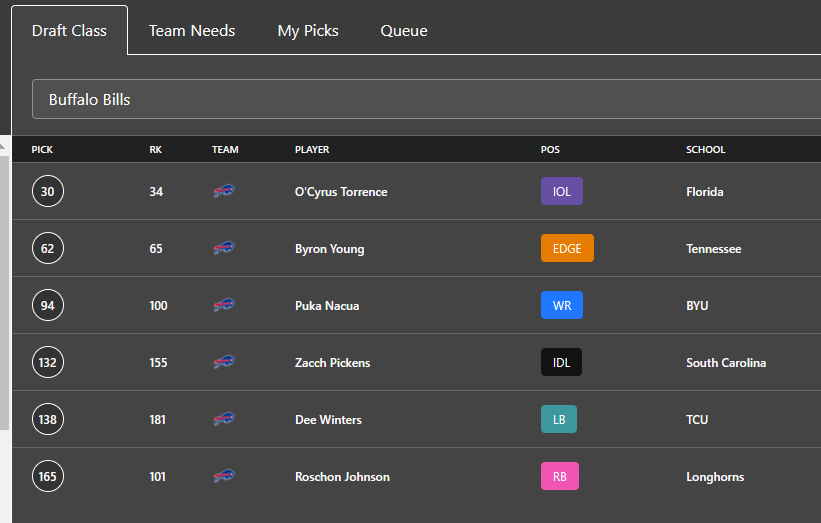Screen dimensions: 821x523
Task: Sort by the TEAM column header
Action: point(225,150)
